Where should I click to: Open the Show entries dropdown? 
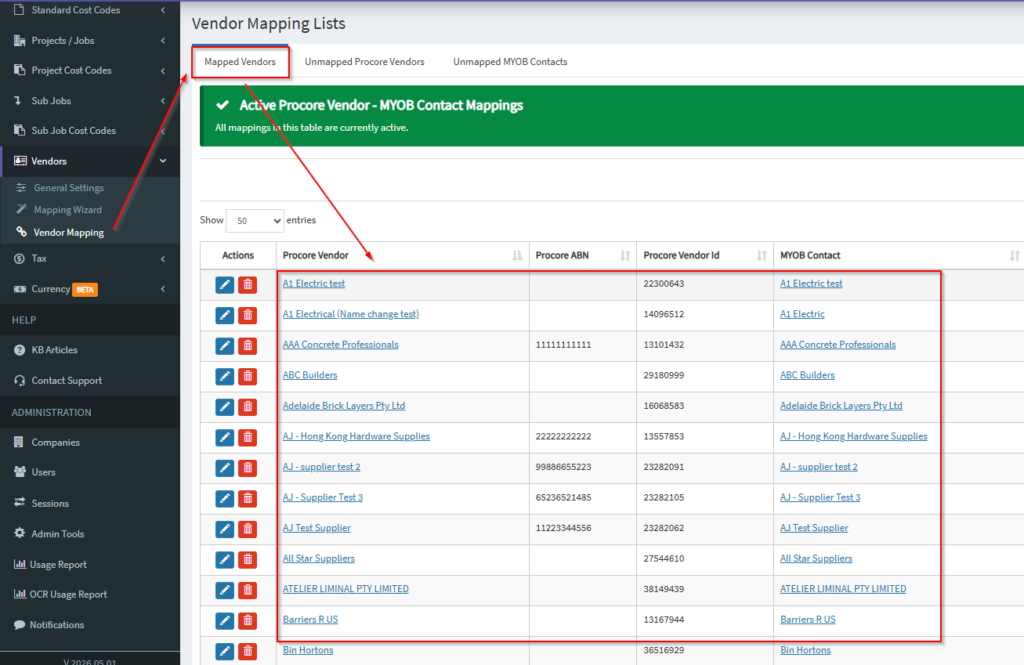coord(255,221)
